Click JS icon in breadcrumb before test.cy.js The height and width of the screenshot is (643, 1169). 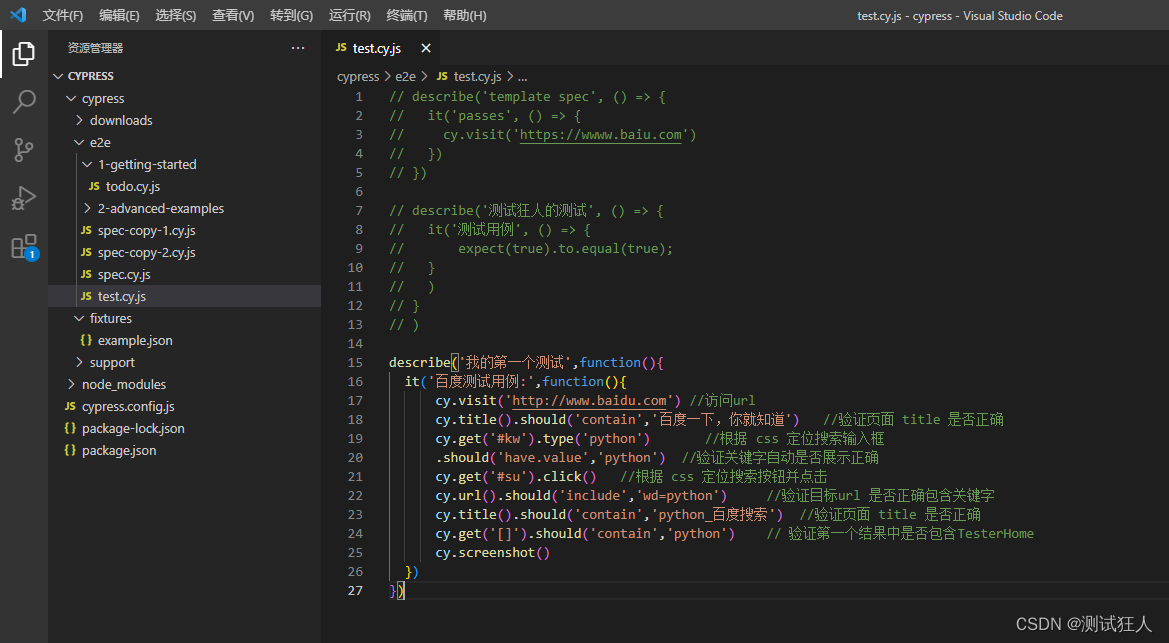[442, 76]
